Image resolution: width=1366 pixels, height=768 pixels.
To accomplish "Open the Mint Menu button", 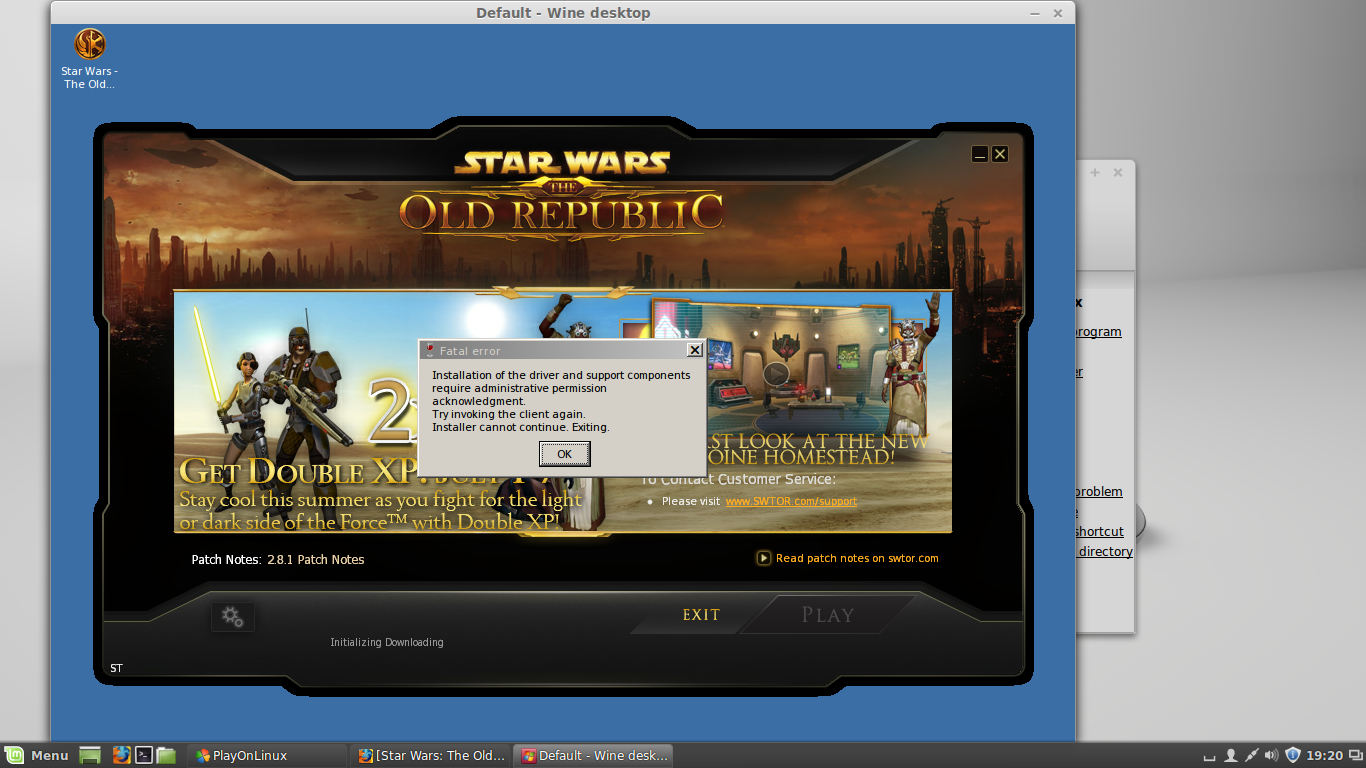I will coord(36,755).
